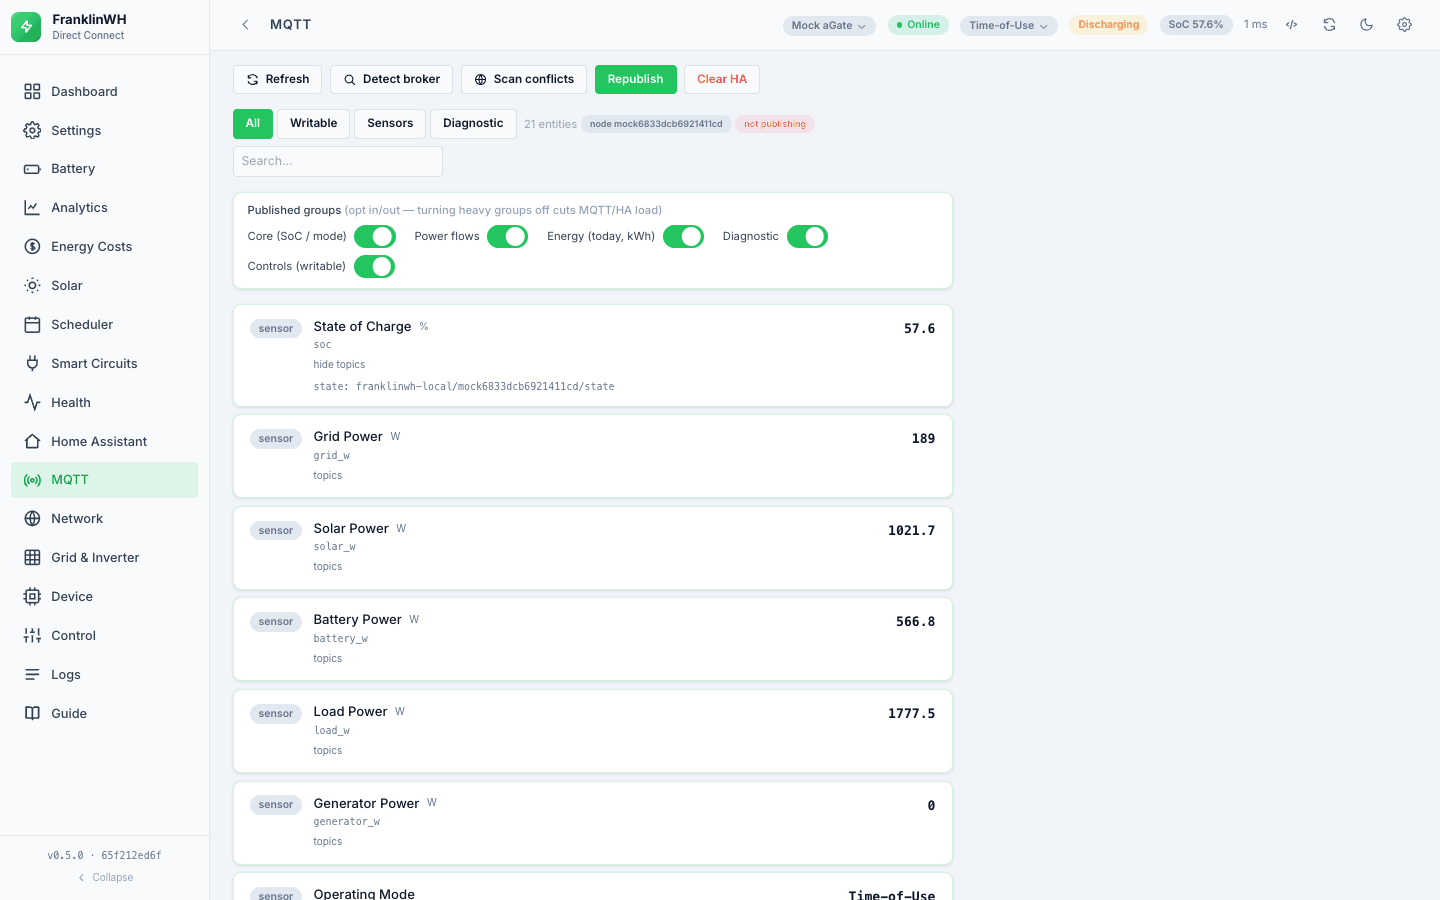Toggle the Diagnostic group switch

[808, 237]
